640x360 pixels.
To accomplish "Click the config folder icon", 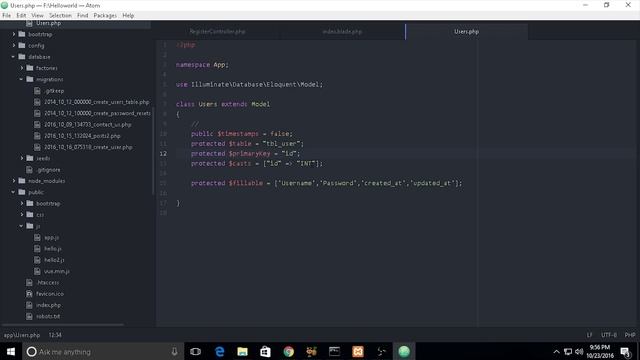I will pyautogui.click(x=22, y=45).
